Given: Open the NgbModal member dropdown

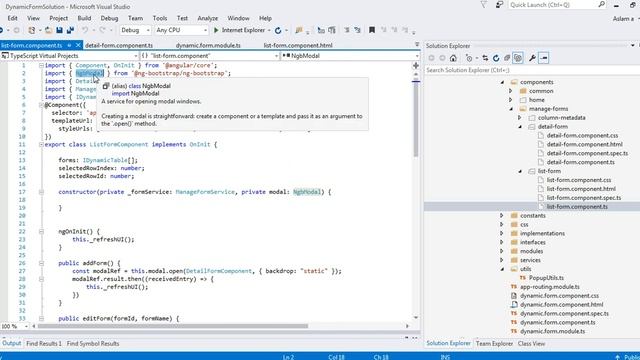Looking at the screenshot, I should [x=350, y=56].
